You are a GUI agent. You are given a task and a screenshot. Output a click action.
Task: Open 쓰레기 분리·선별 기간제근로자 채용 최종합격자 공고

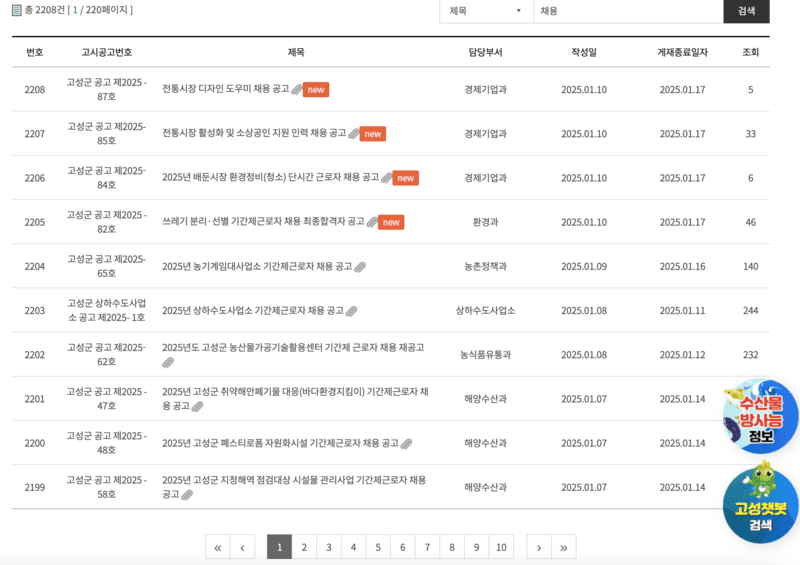click(x=263, y=222)
